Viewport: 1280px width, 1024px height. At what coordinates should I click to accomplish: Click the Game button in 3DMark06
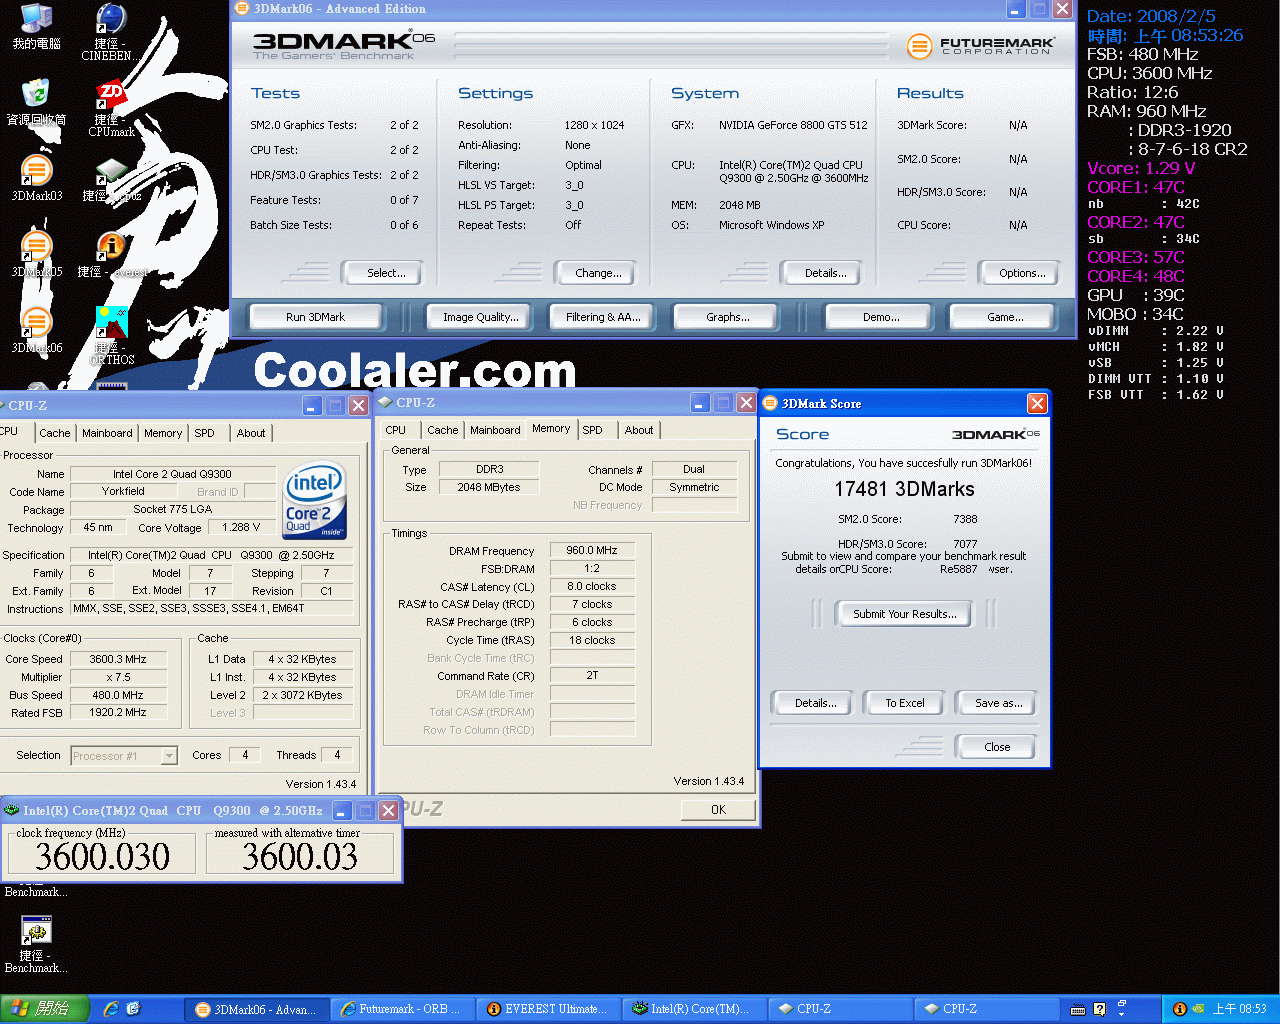[x=1005, y=317]
